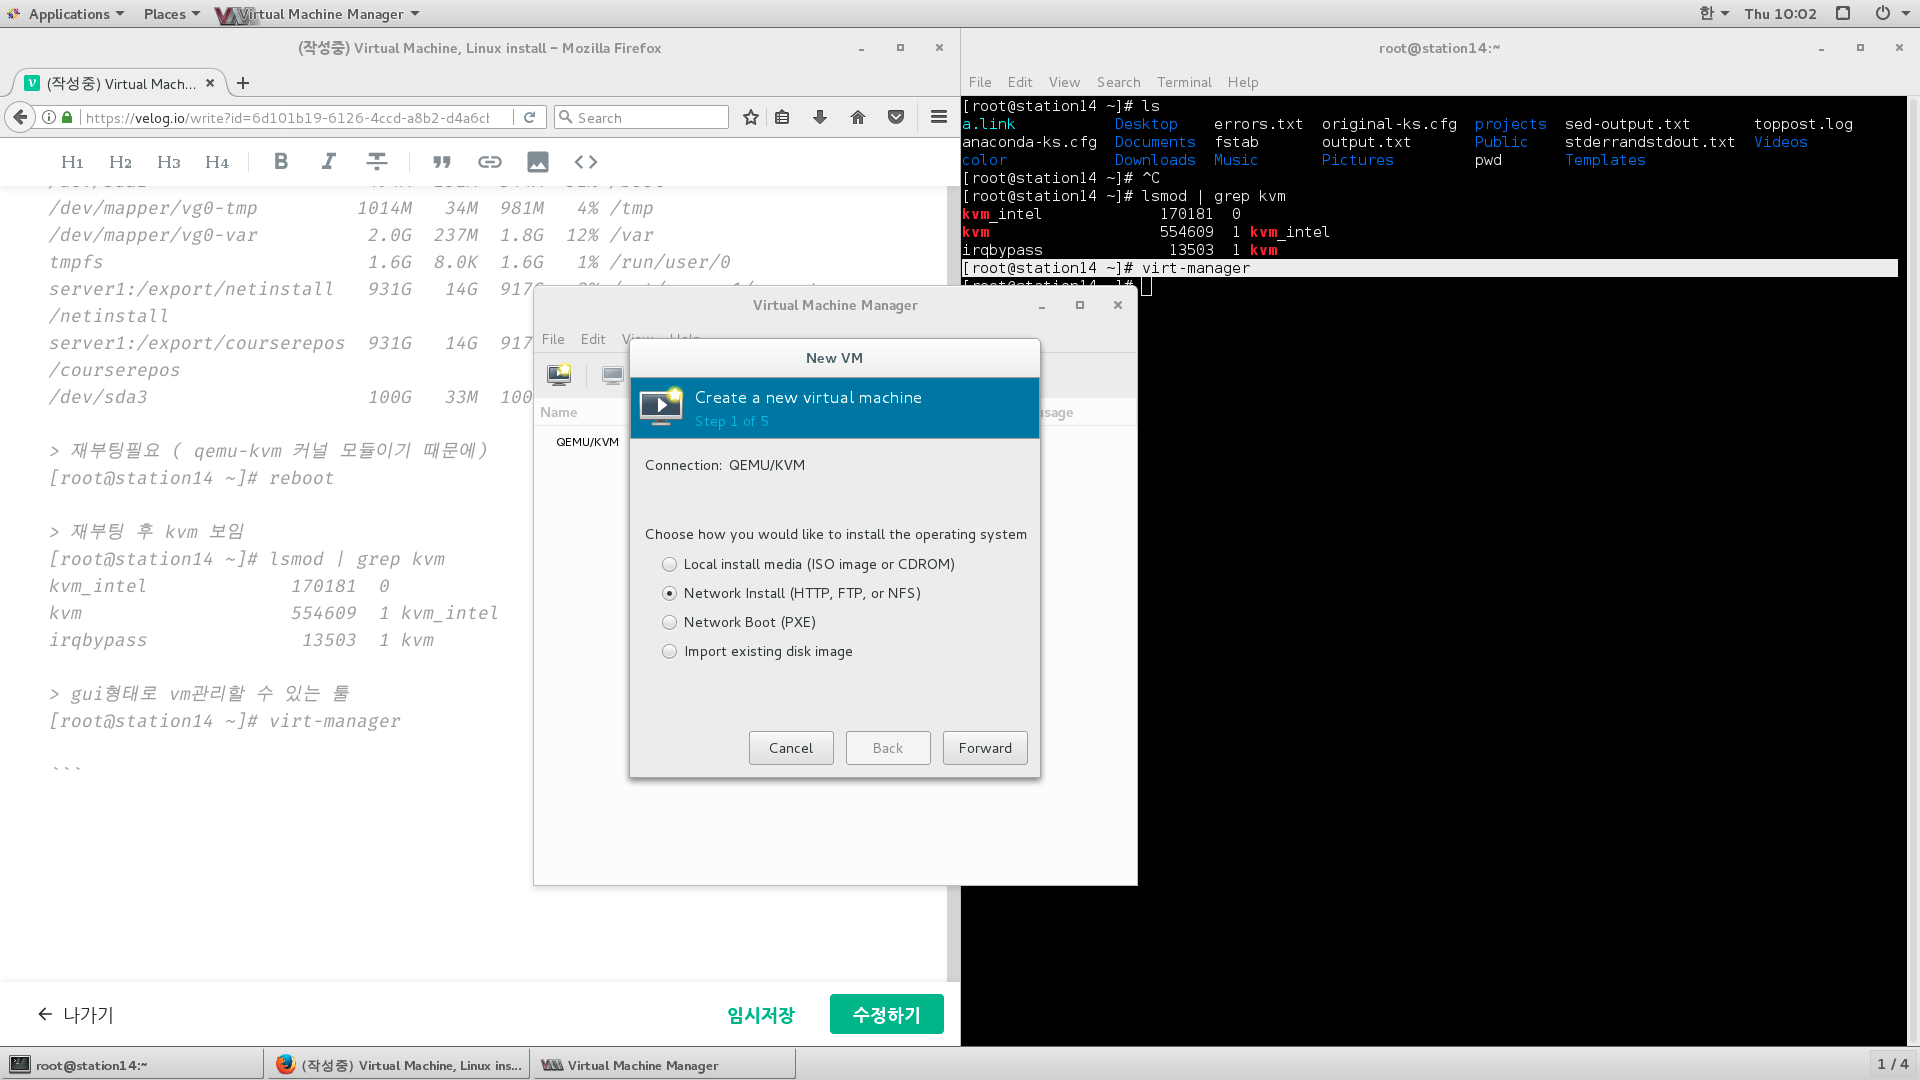The width and height of the screenshot is (1920, 1080).
Task: Insert an image via image icon
Action: tap(538, 162)
